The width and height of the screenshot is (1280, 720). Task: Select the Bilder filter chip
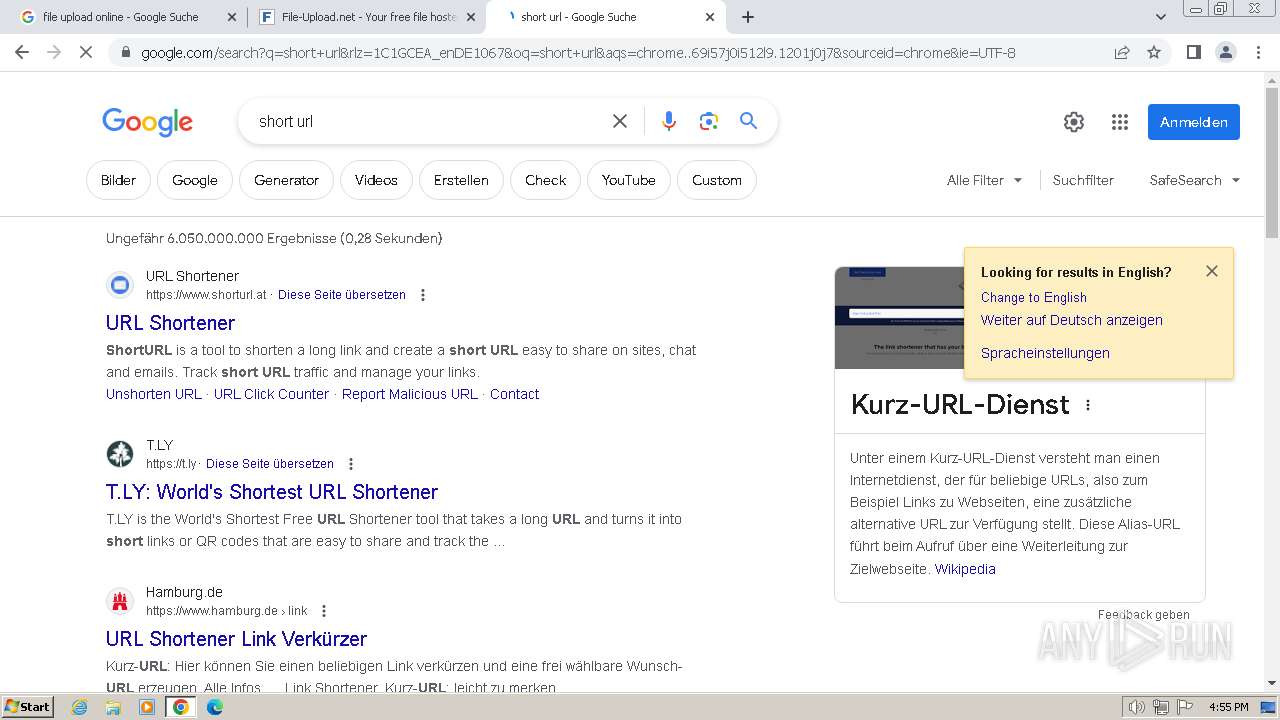click(118, 180)
